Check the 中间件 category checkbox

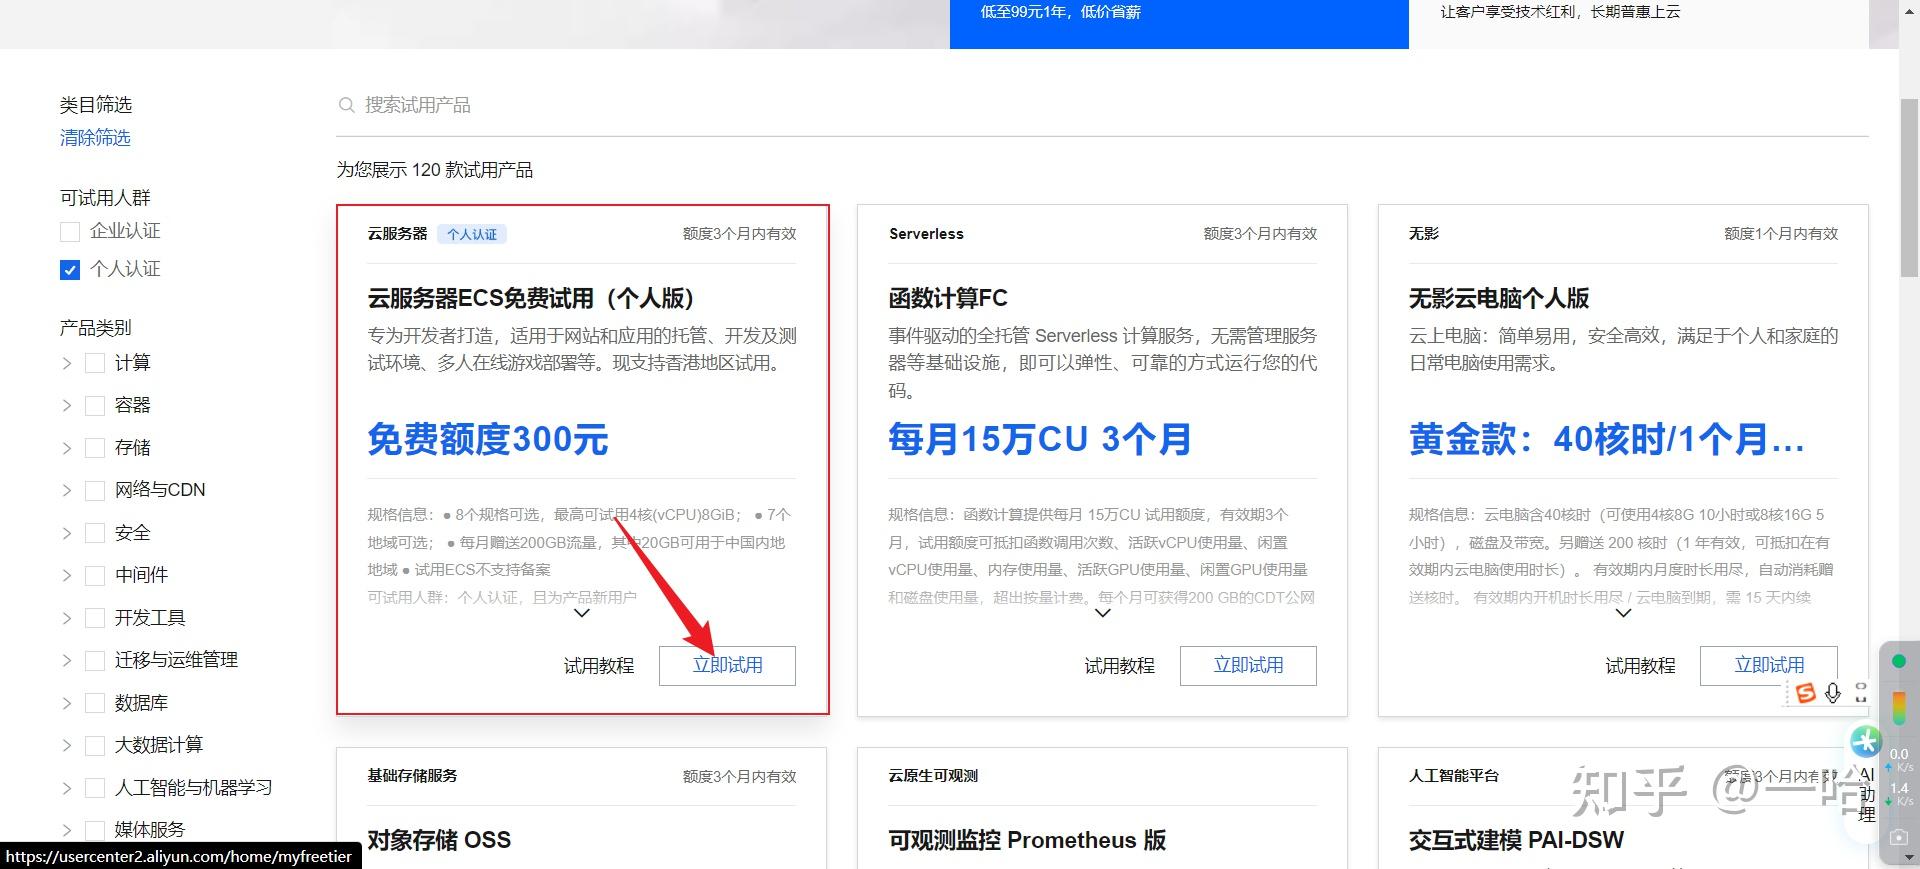pyautogui.click(x=95, y=575)
